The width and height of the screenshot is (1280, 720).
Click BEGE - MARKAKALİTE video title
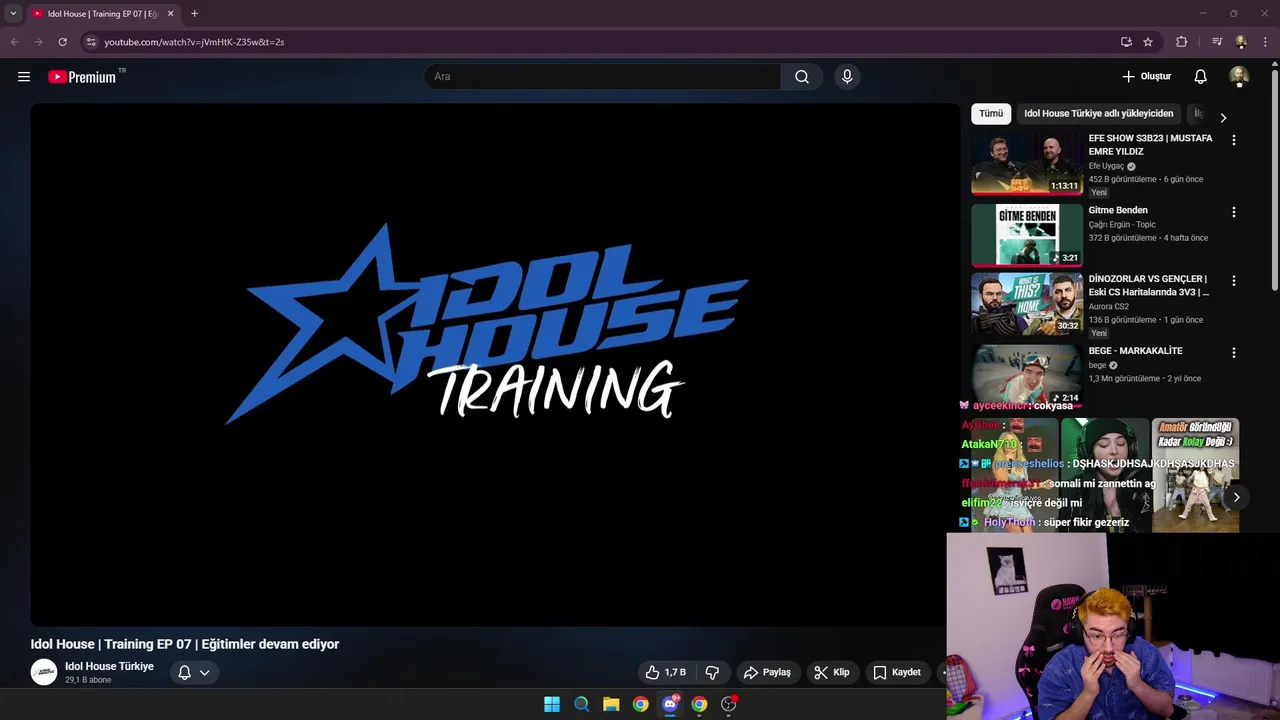[1135, 351]
